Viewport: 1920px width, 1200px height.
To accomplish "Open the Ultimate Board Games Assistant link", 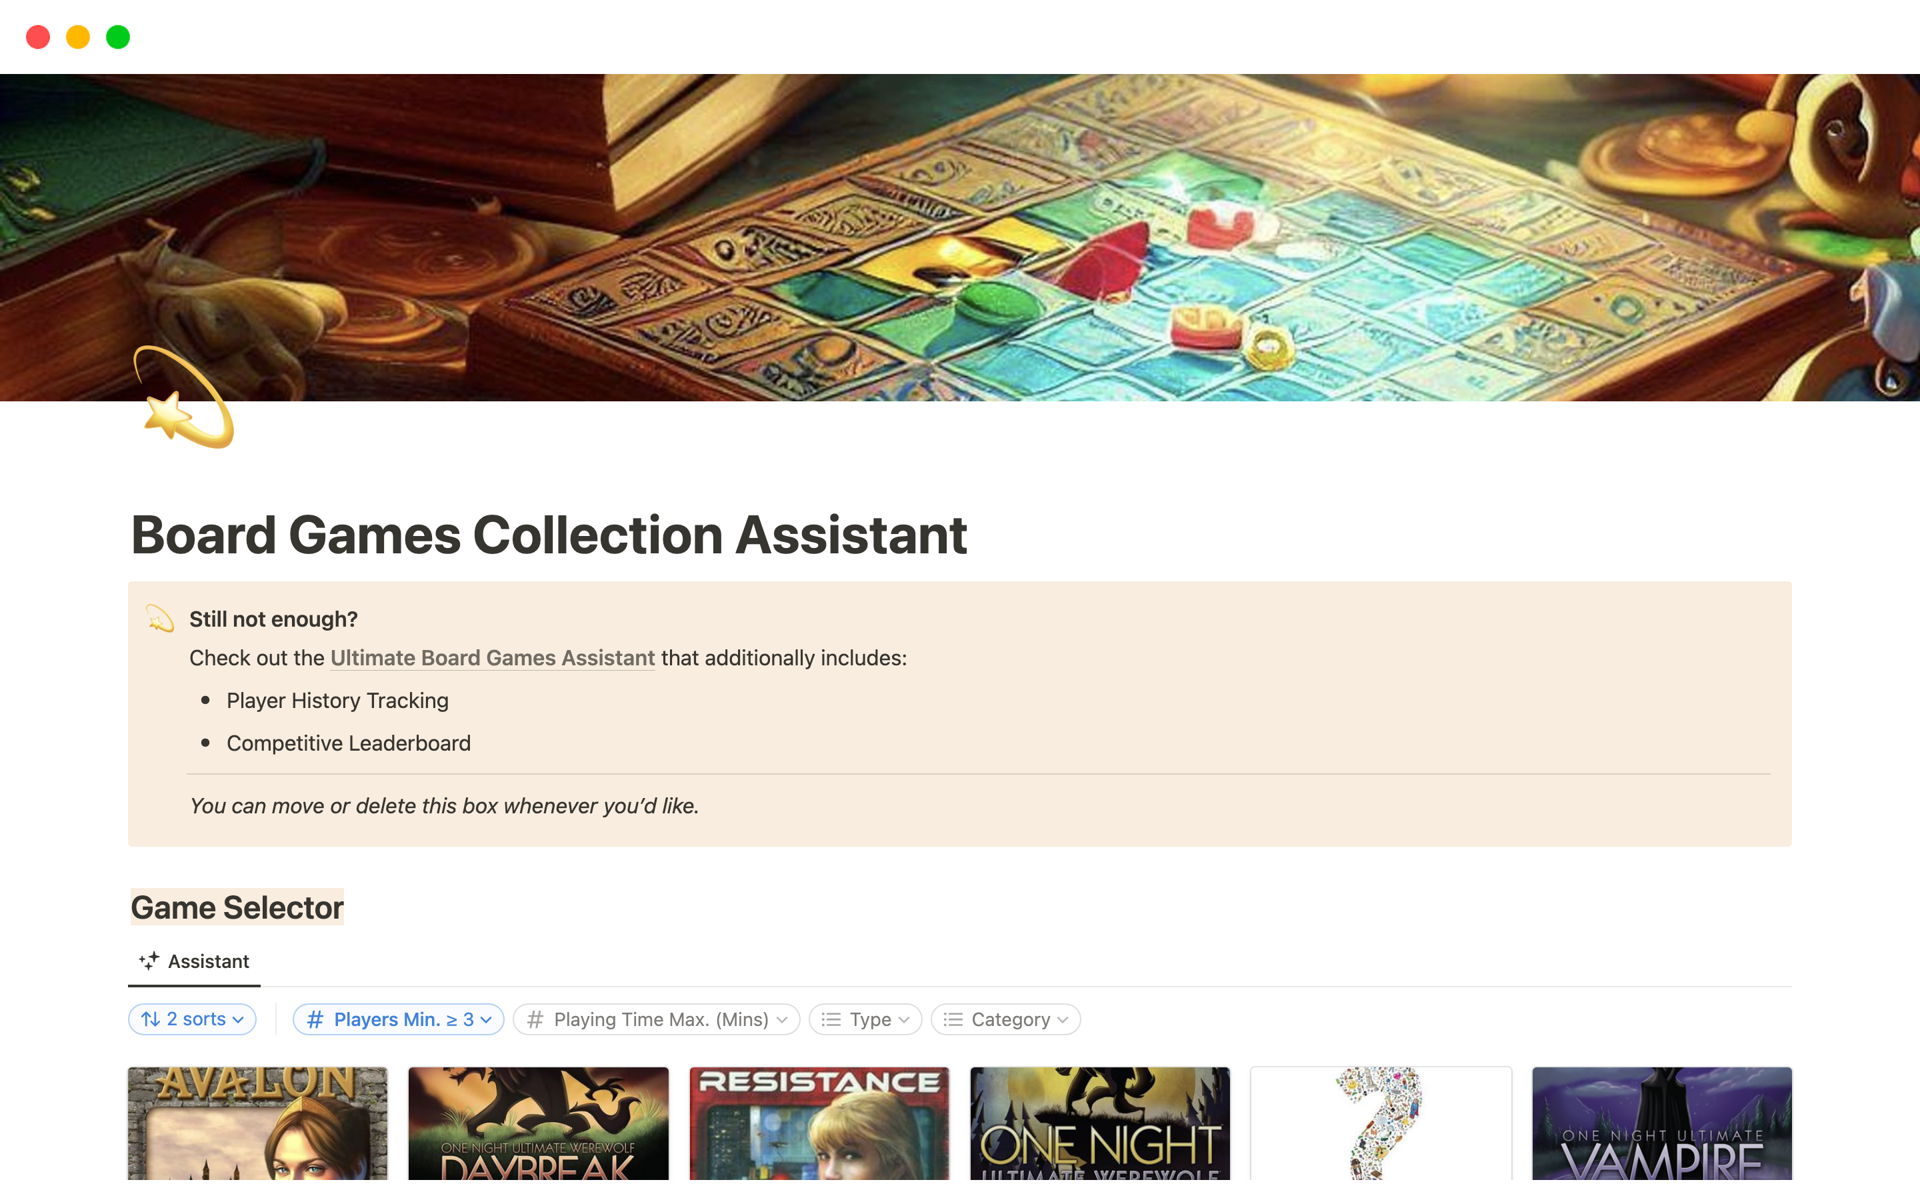I will tap(492, 658).
